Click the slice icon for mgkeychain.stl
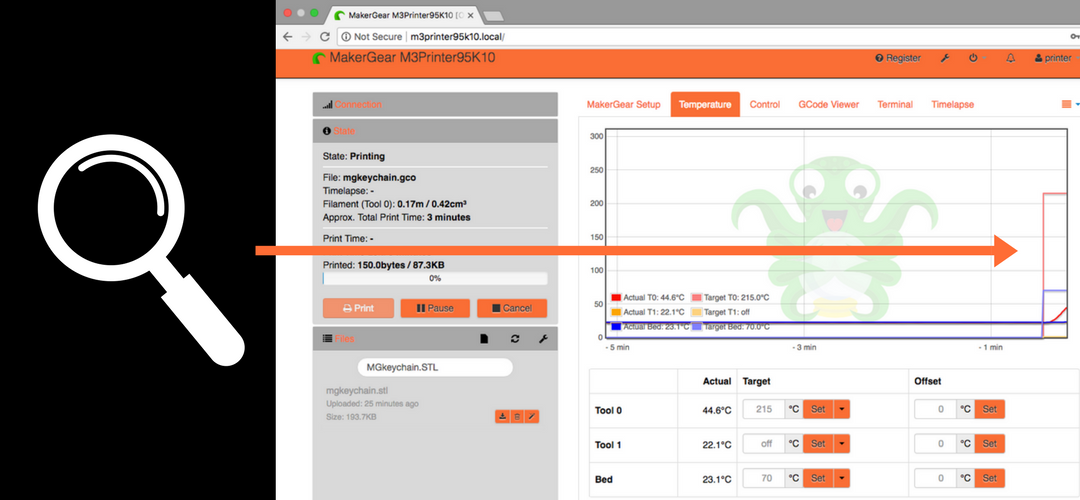 532,416
